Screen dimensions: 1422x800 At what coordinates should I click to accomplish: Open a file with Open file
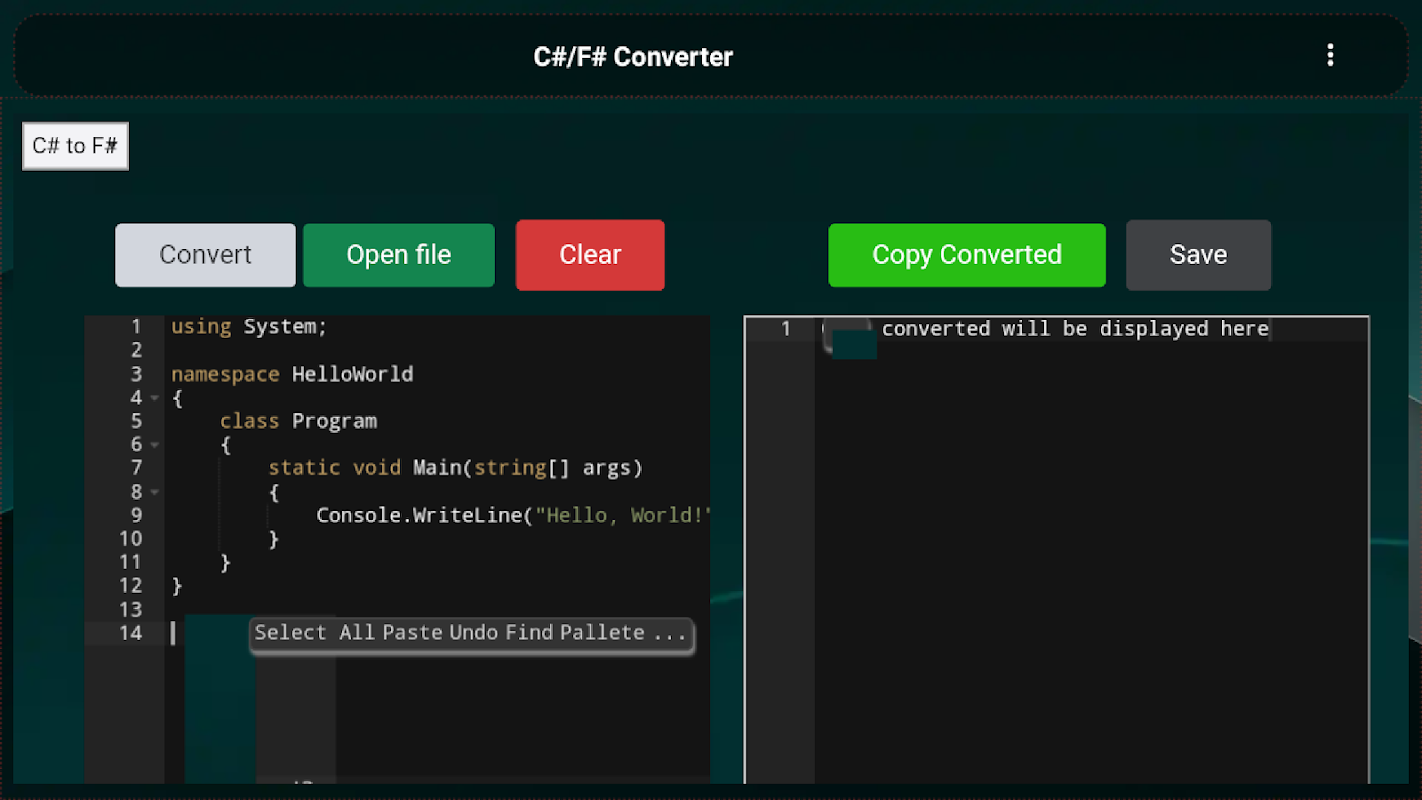(399, 255)
